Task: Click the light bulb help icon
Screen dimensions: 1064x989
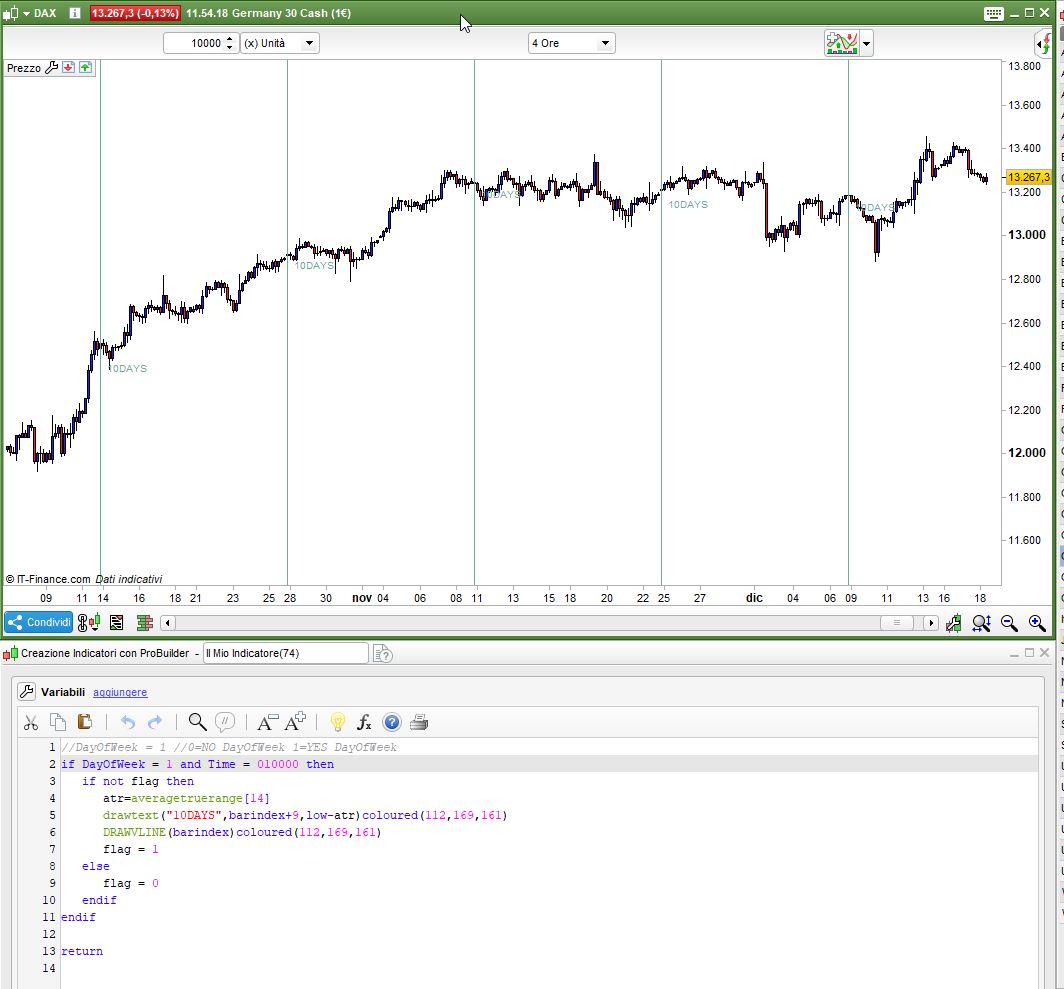Action: [x=337, y=722]
